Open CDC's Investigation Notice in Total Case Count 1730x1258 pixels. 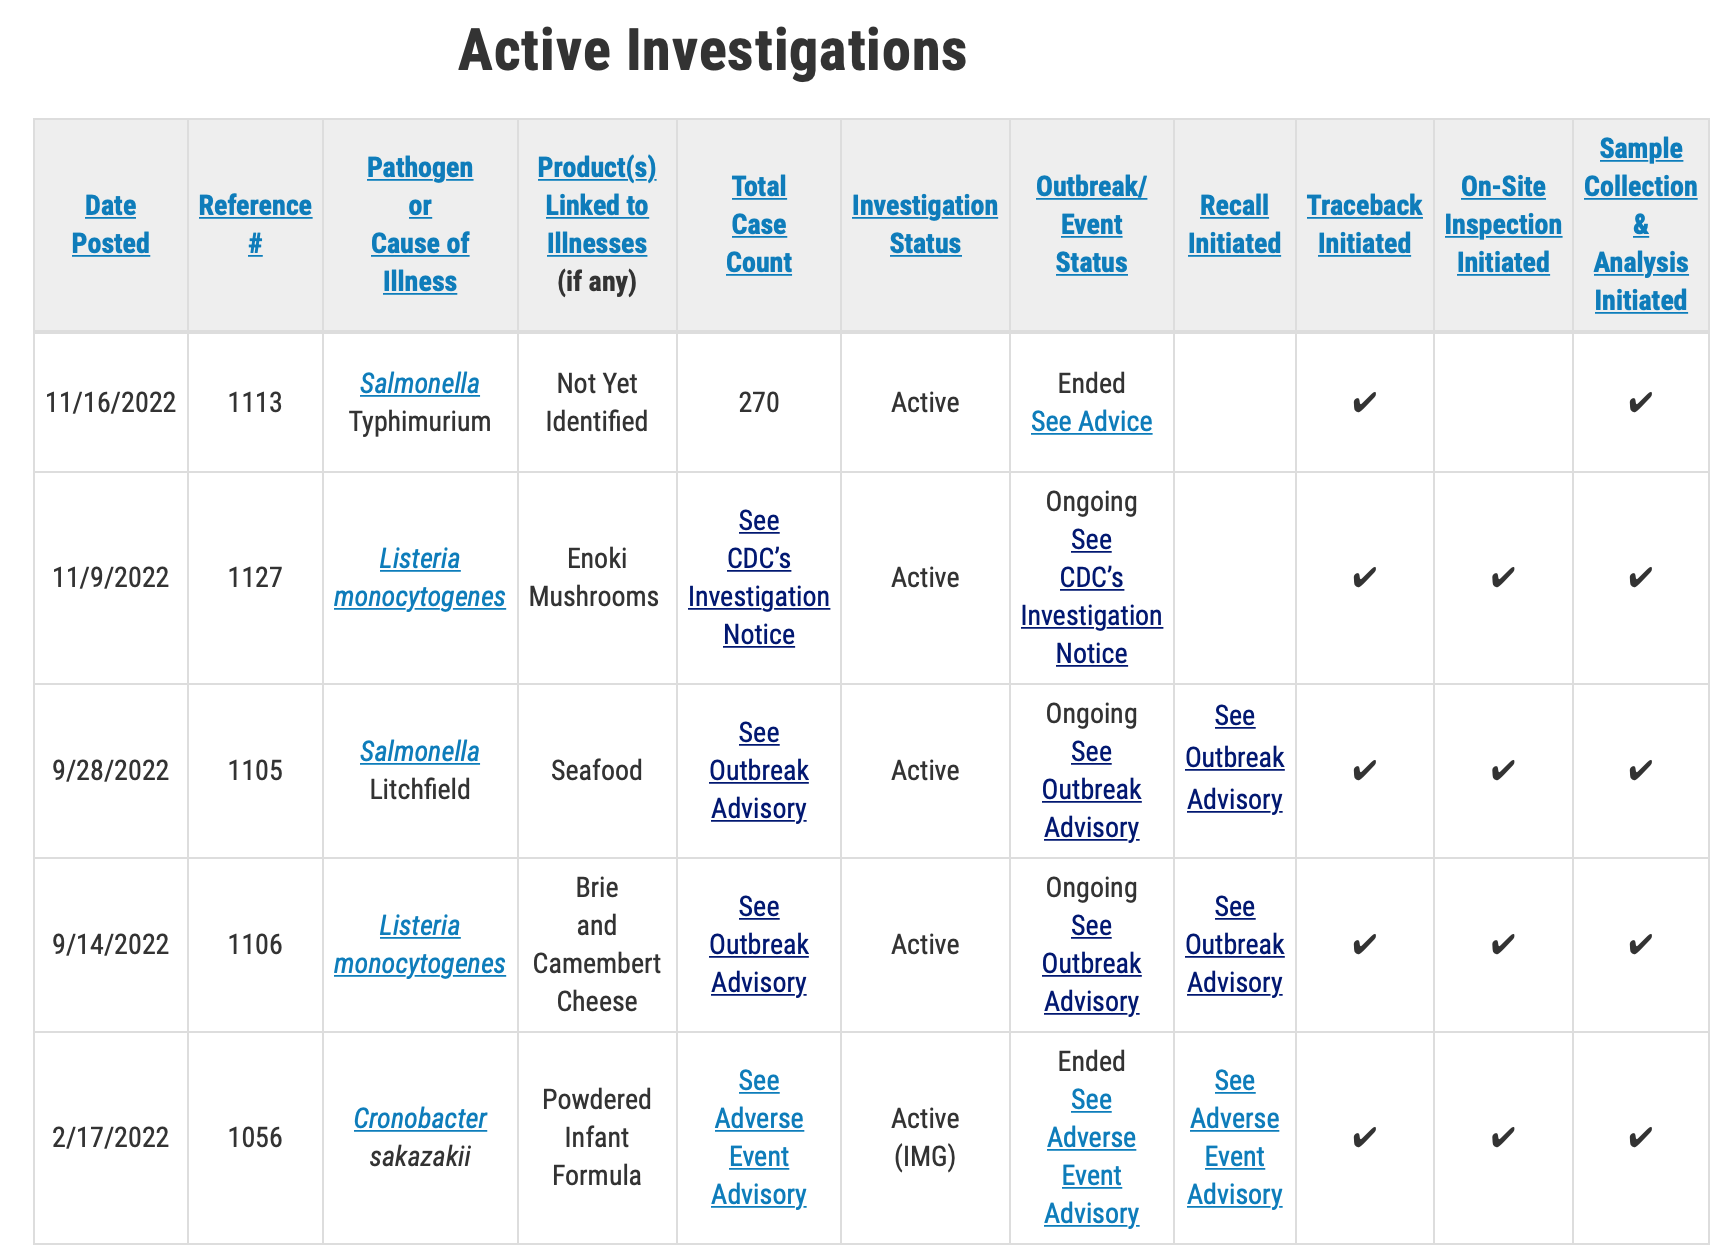coord(758,577)
